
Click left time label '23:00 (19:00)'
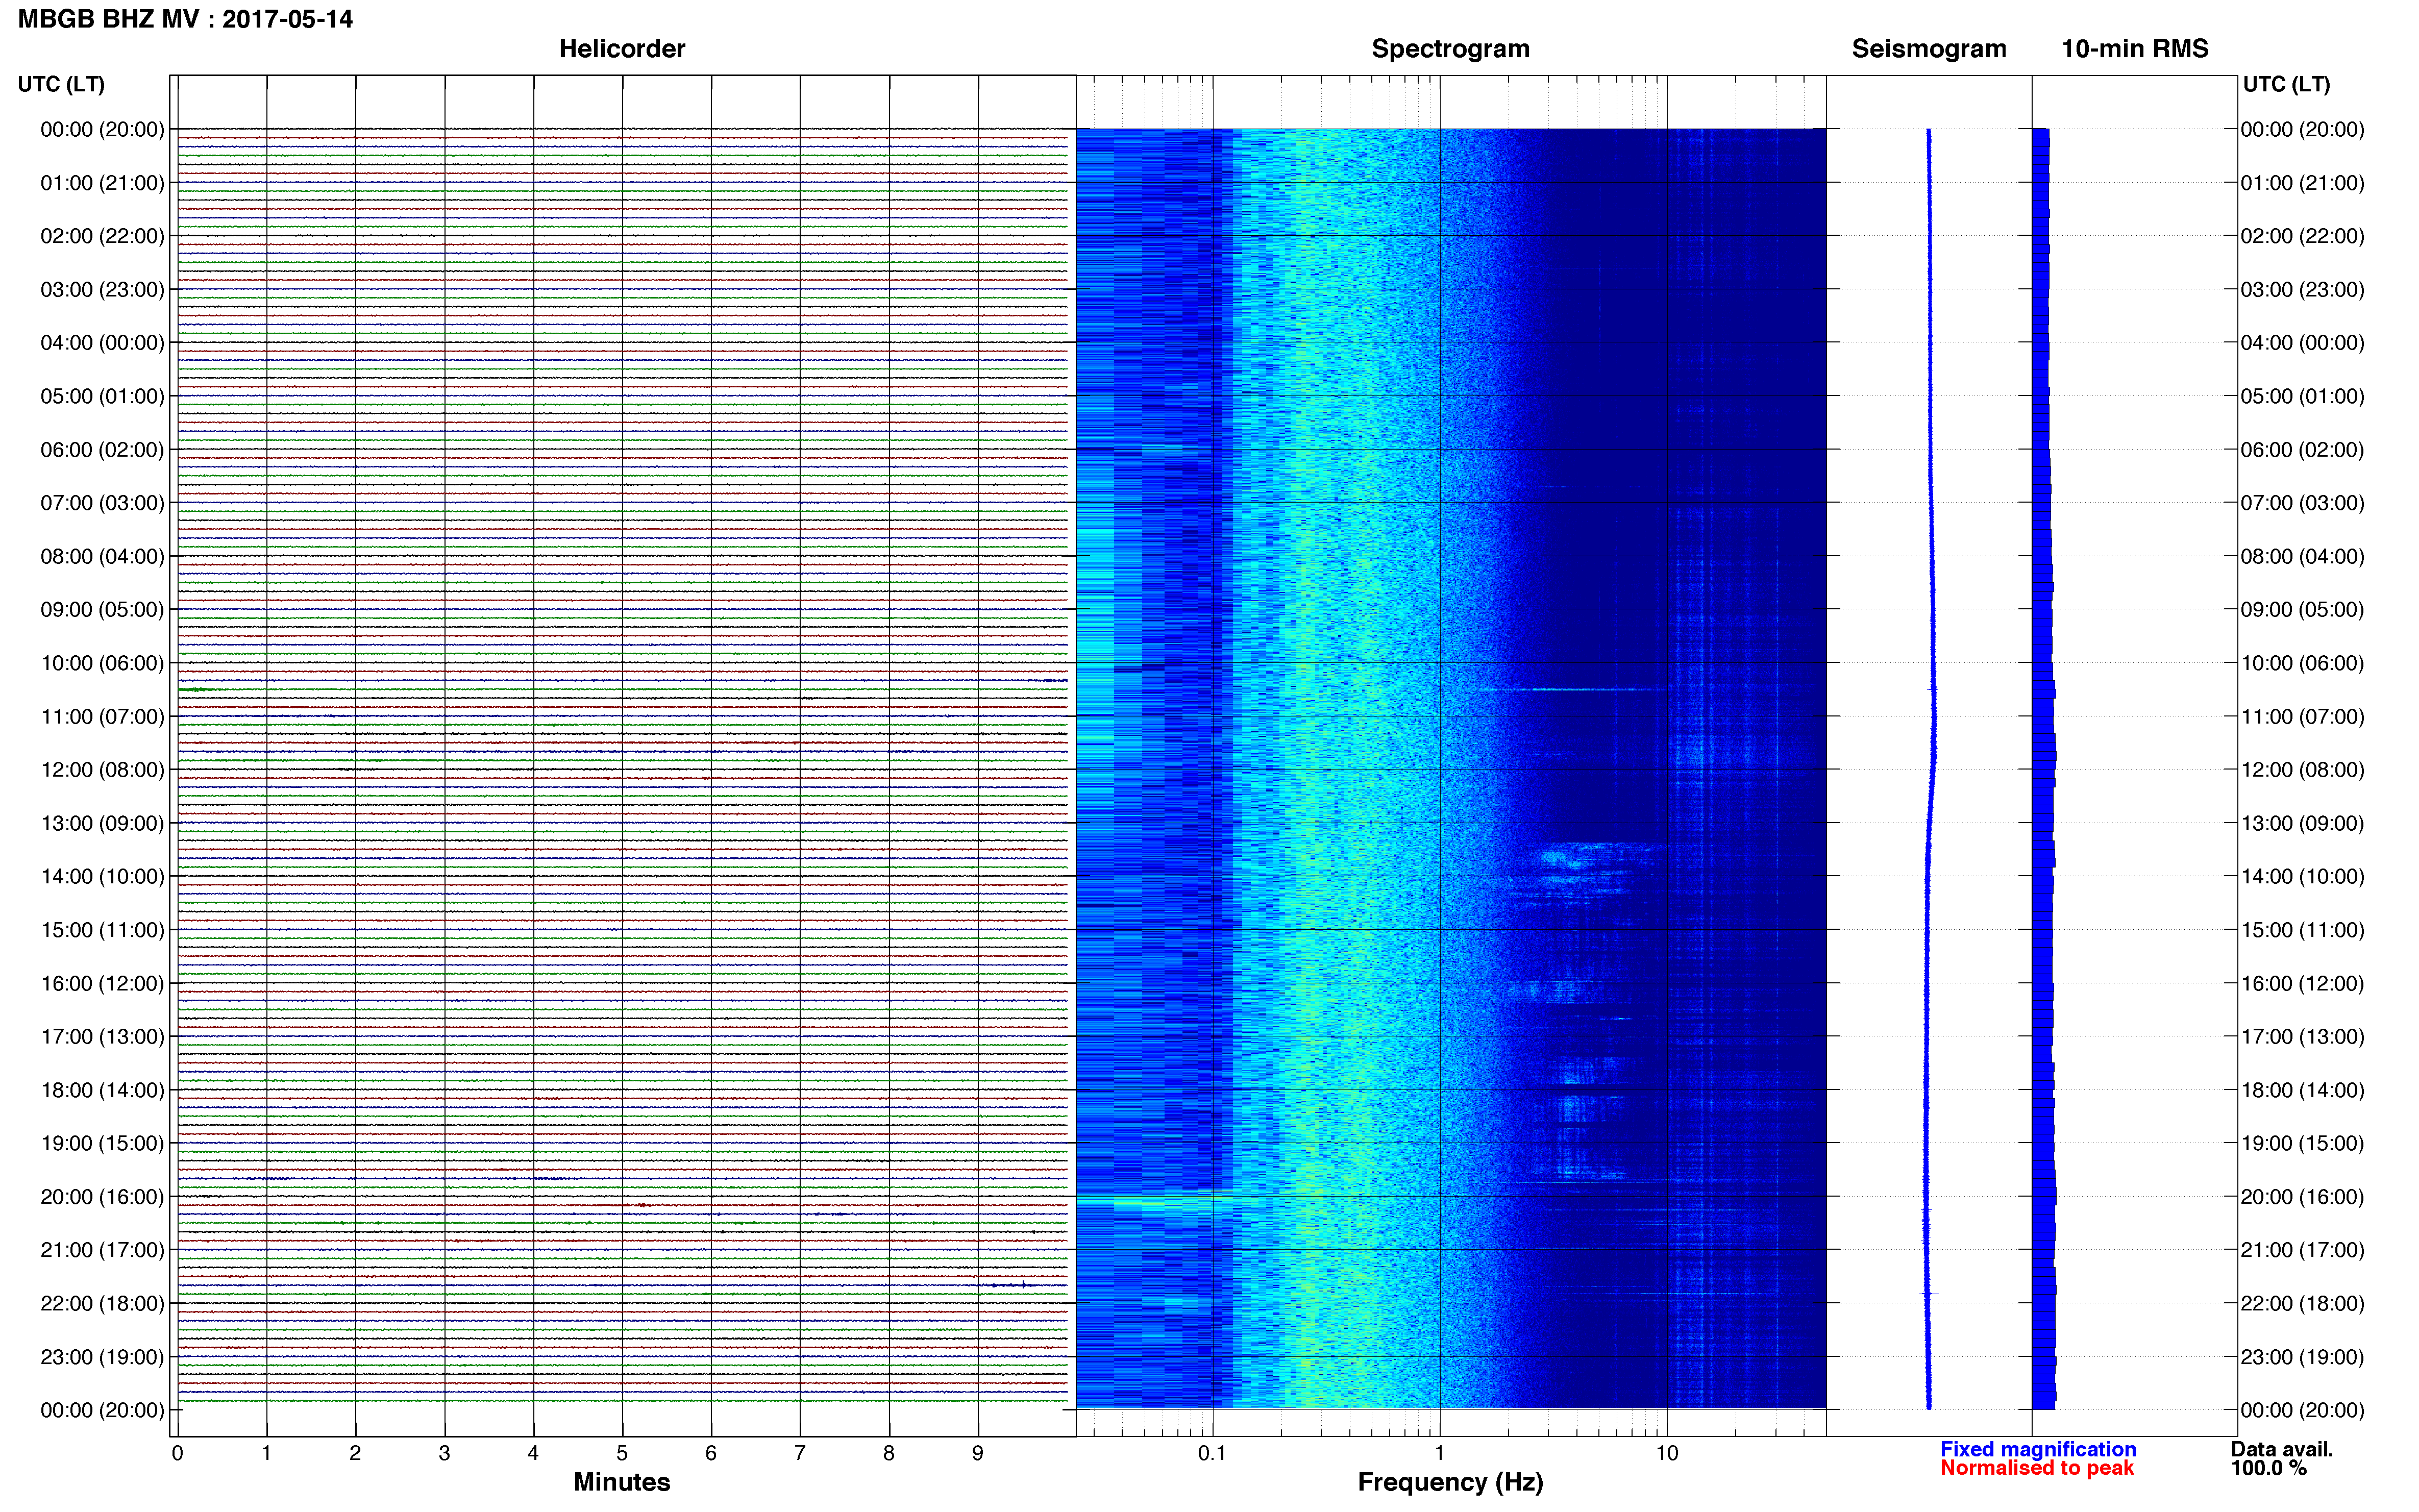tap(102, 1357)
